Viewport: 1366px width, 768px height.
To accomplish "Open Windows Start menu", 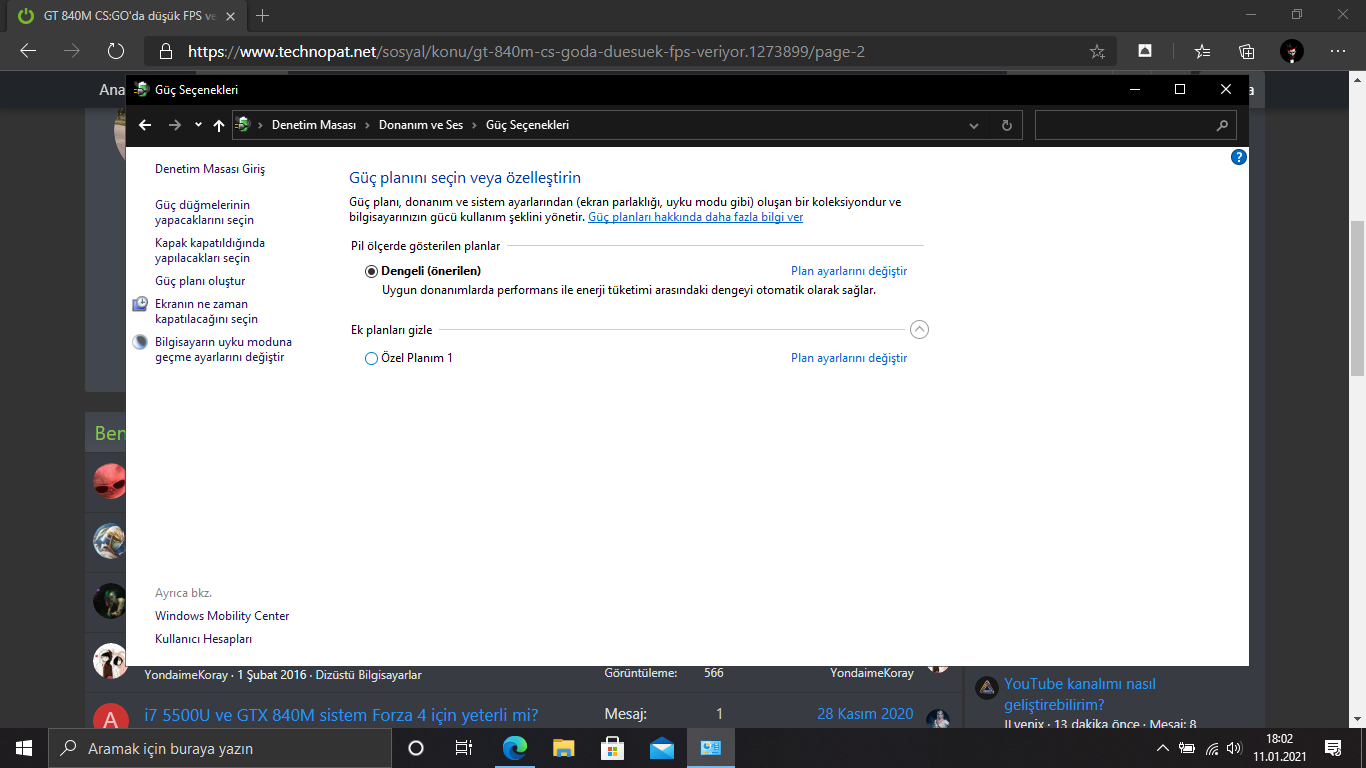I will coord(24,748).
